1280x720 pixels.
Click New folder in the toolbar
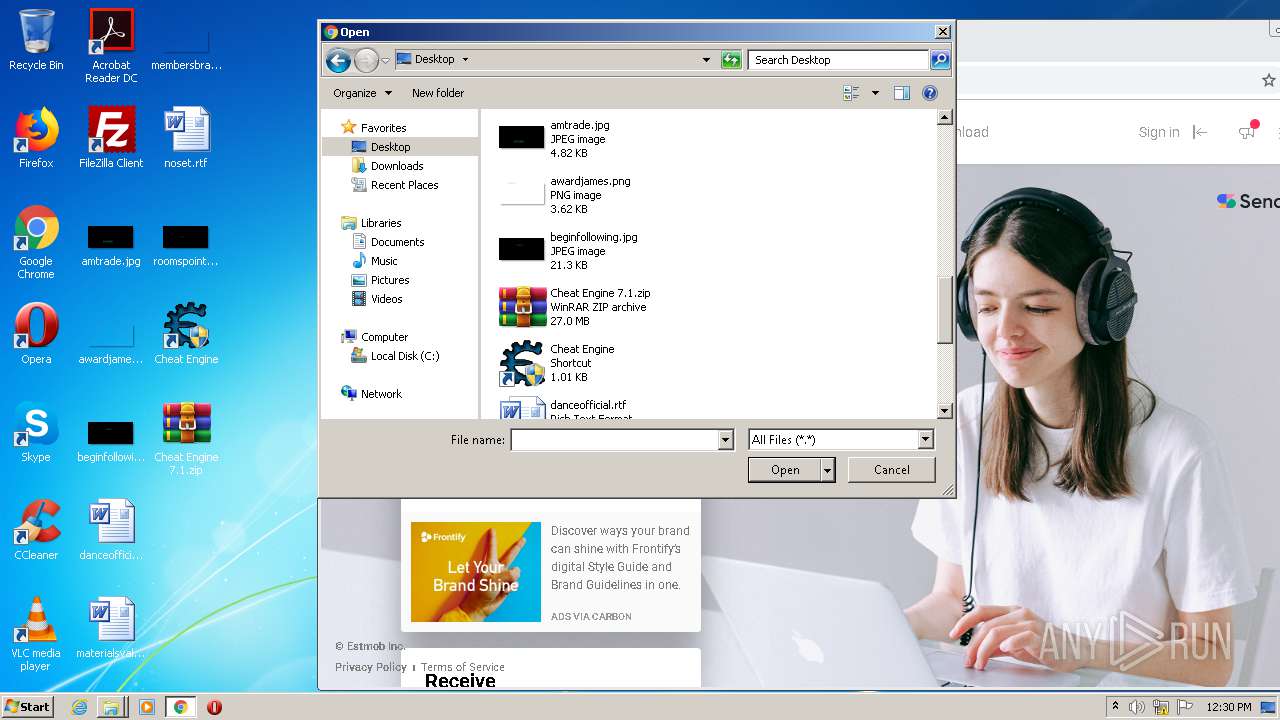(x=438, y=93)
